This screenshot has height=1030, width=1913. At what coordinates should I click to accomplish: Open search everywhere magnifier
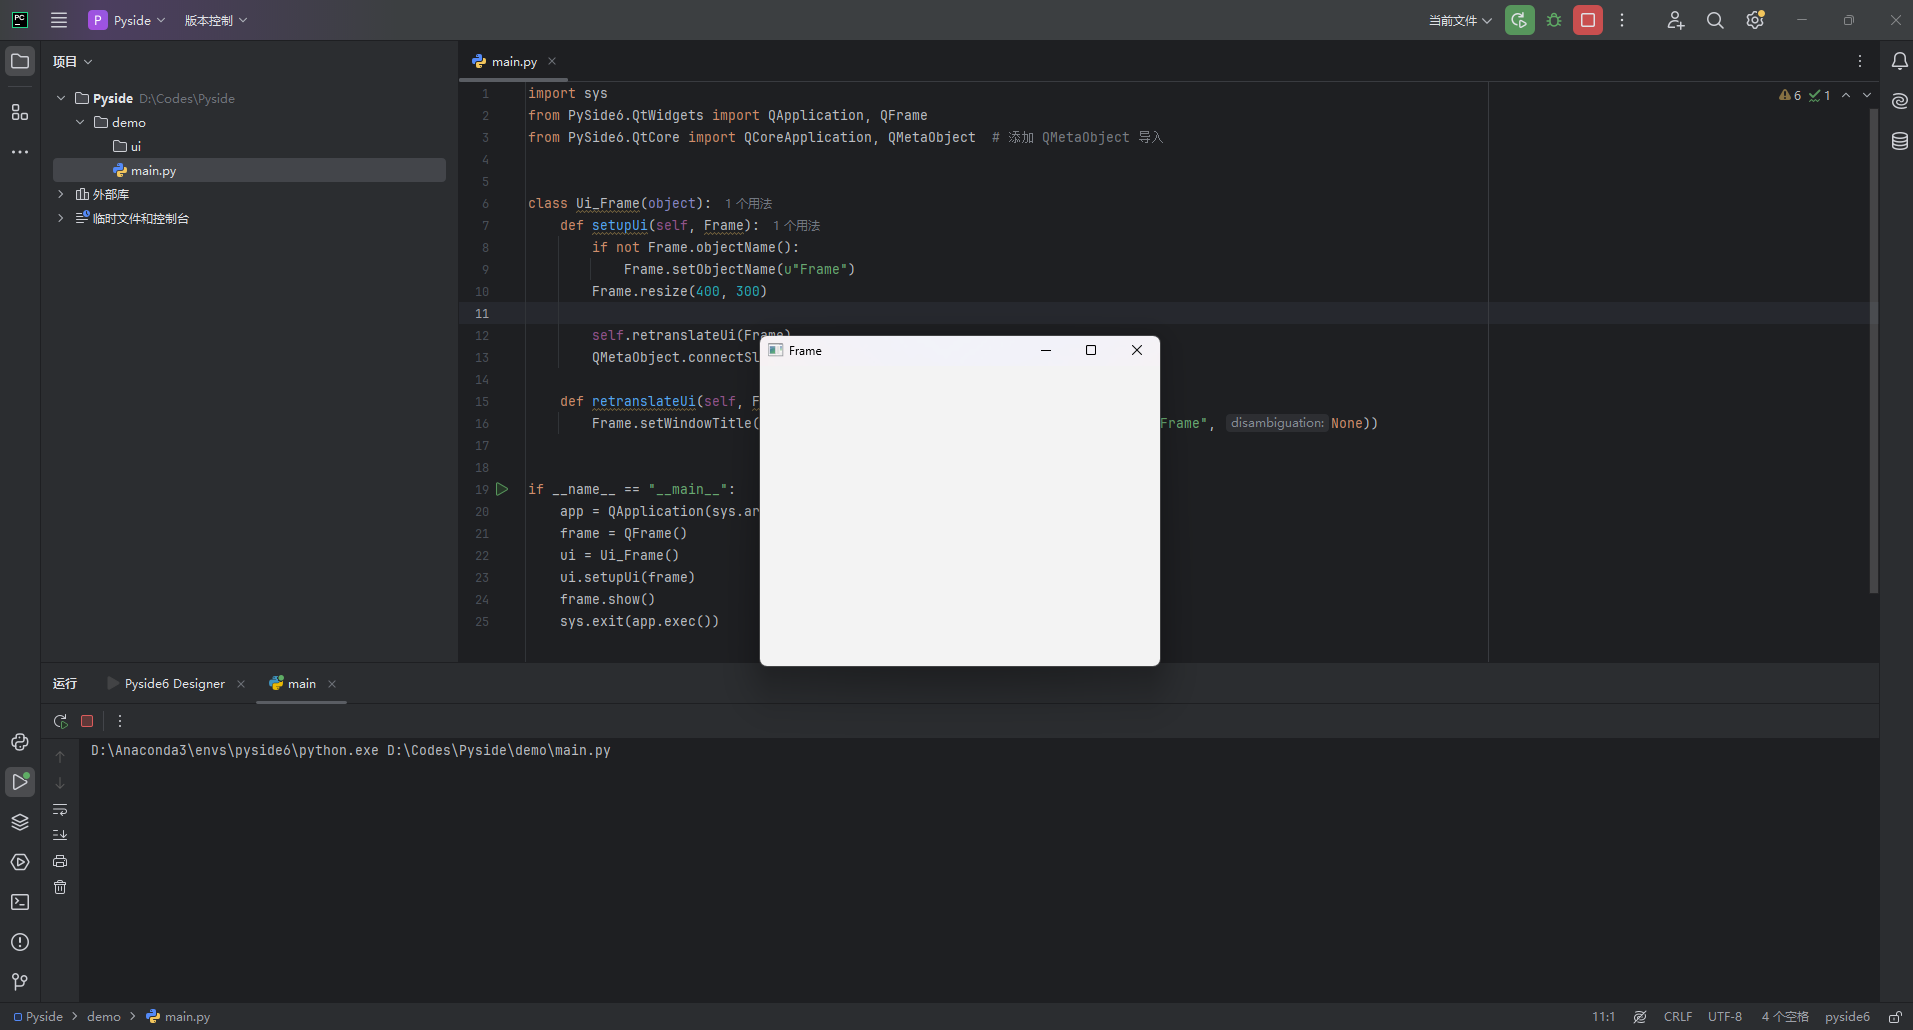[x=1715, y=20]
